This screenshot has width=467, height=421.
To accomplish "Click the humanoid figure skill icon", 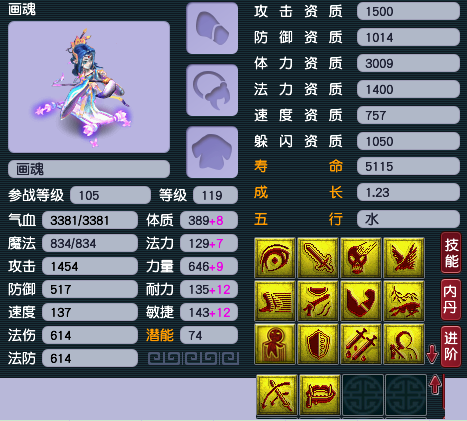I will 275,344.
